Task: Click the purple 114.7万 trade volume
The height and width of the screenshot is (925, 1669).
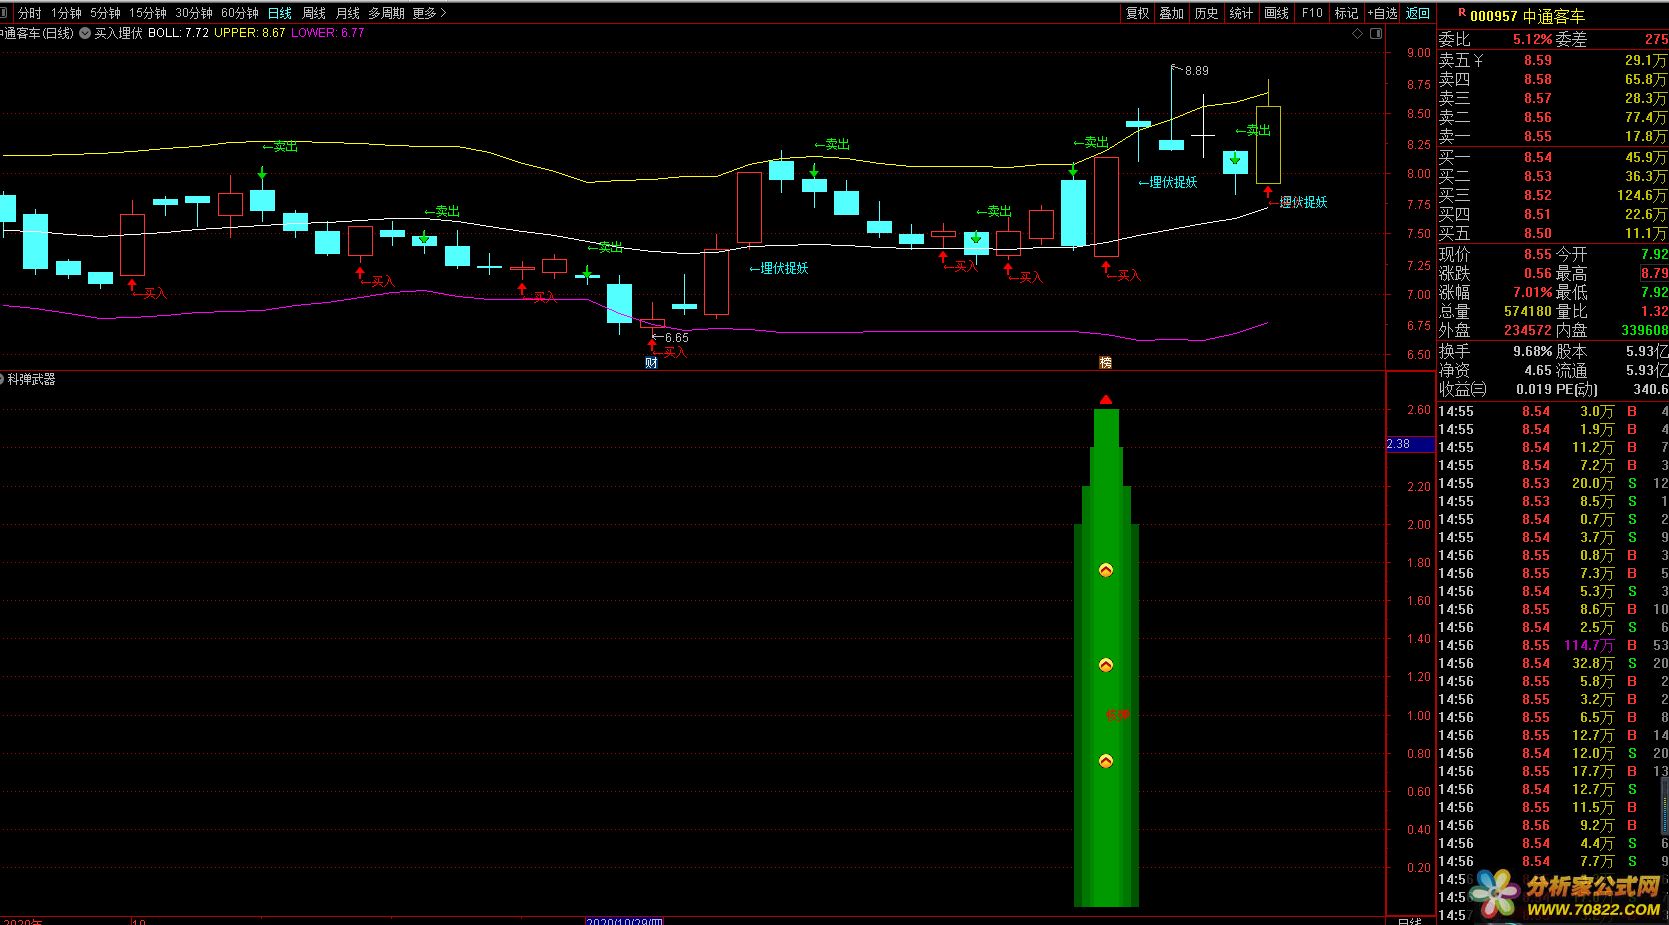Action: click(x=1589, y=645)
